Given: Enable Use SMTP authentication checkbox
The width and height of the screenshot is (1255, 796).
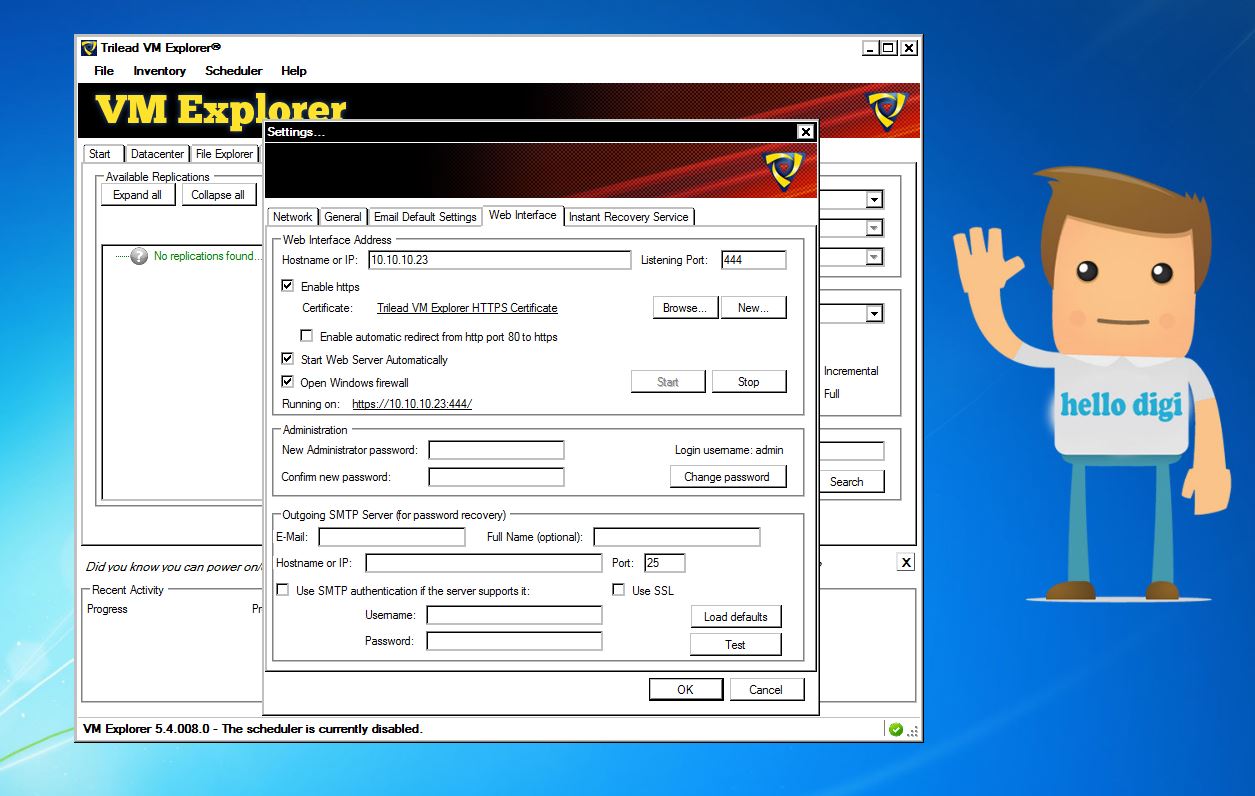Looking at the screenshot, I should point(283,590).
